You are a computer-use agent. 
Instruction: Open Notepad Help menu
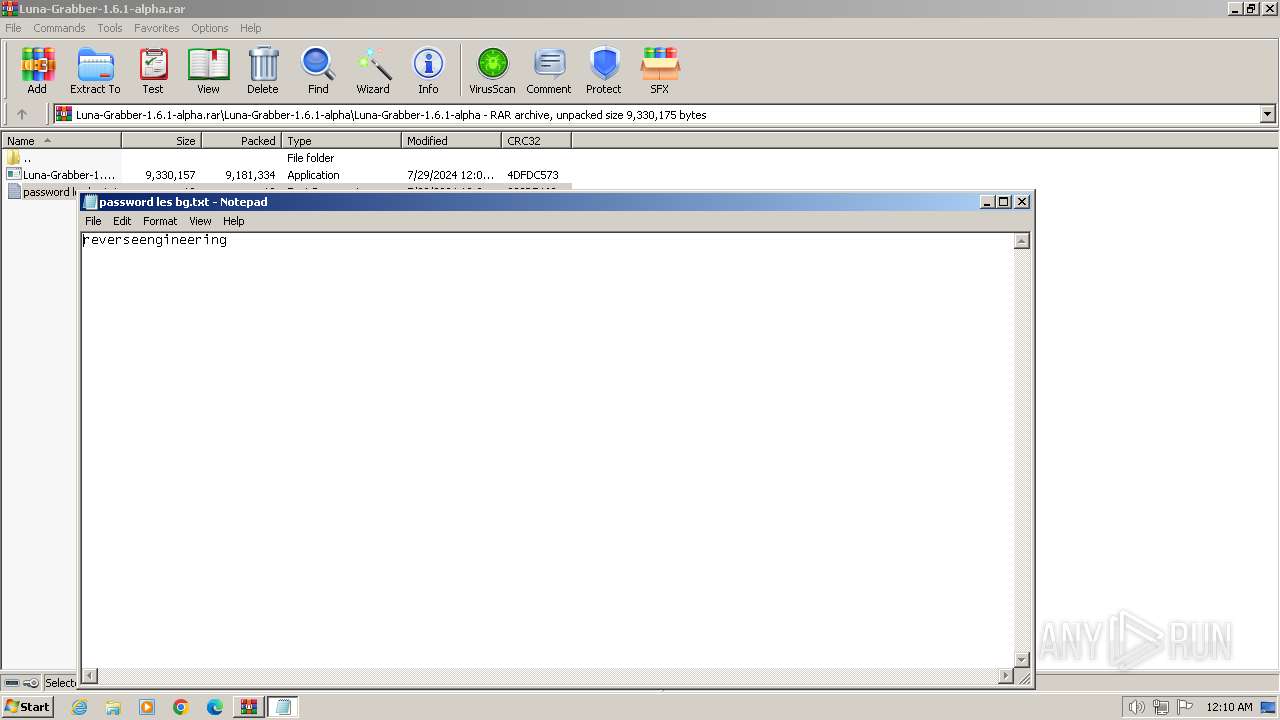[x=234, y=221]
